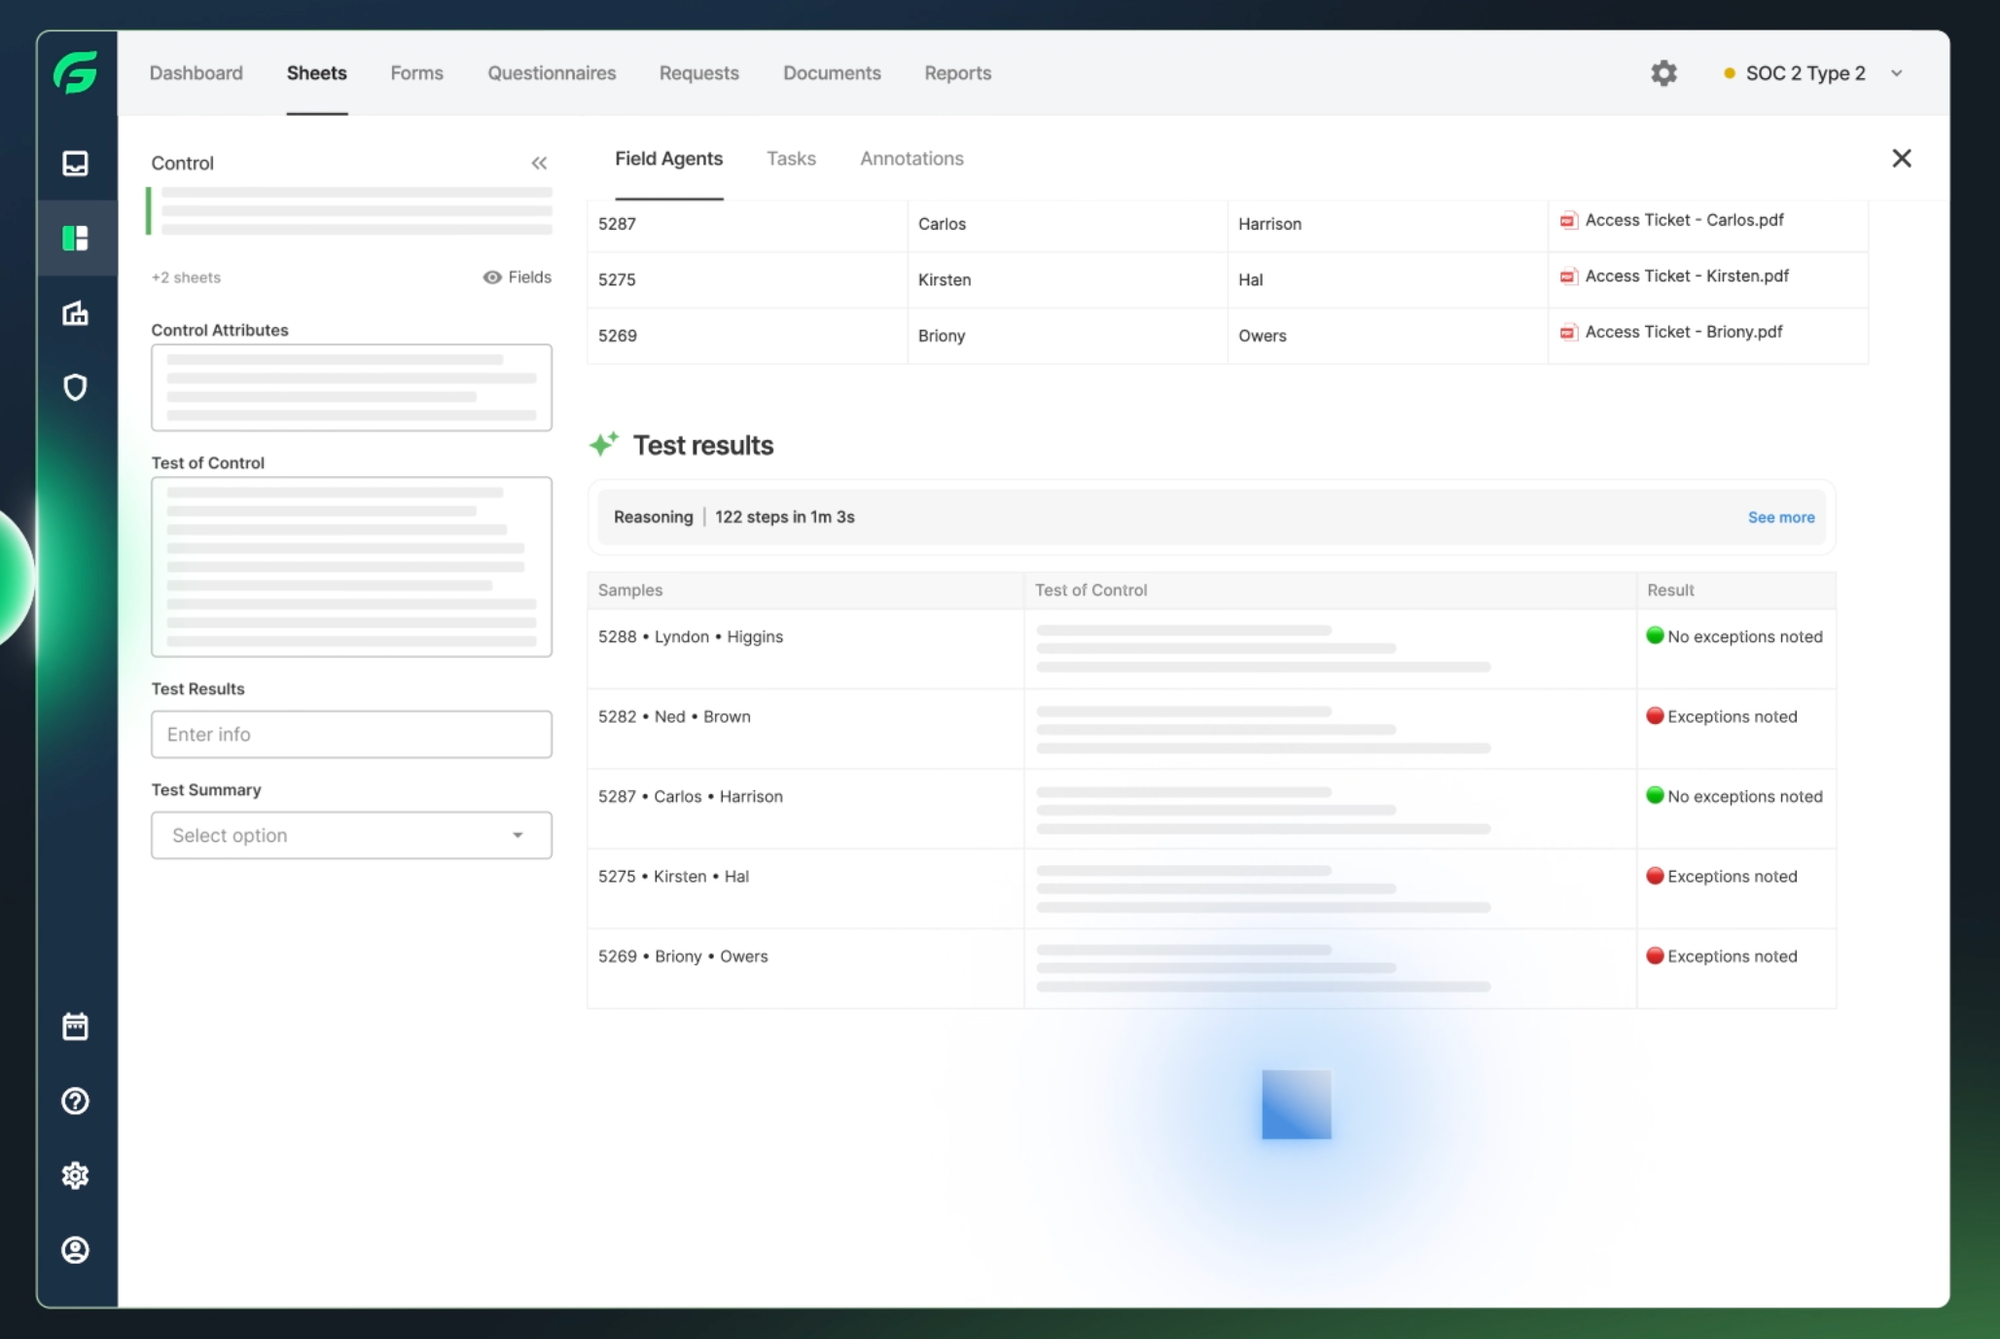Go to the Questionnaires menu item
The height and width of the screenshot is (1339, 2000).
[x=551, y=73]
